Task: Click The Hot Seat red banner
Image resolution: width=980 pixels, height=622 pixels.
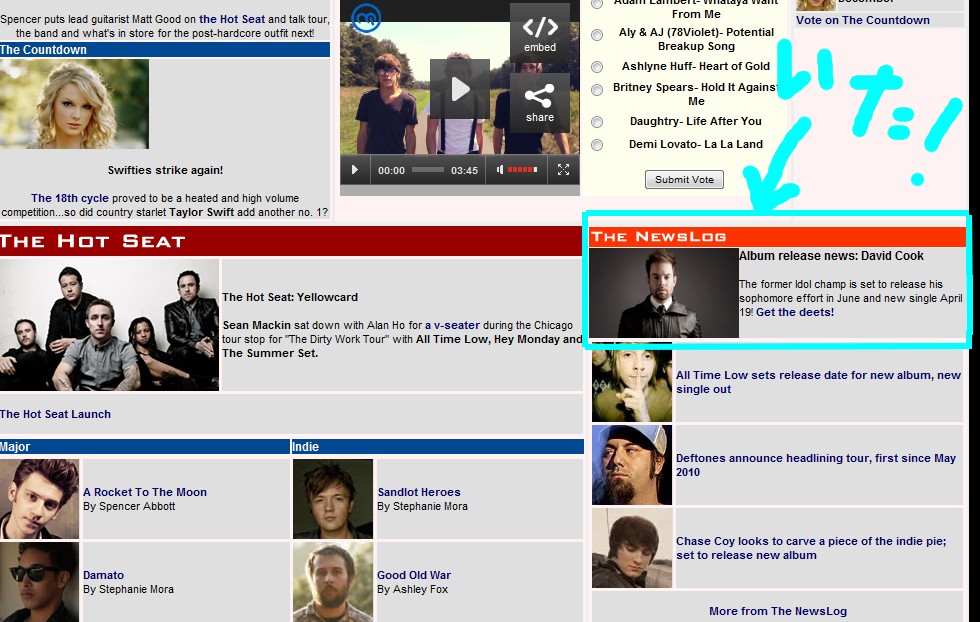Action: 291,241
